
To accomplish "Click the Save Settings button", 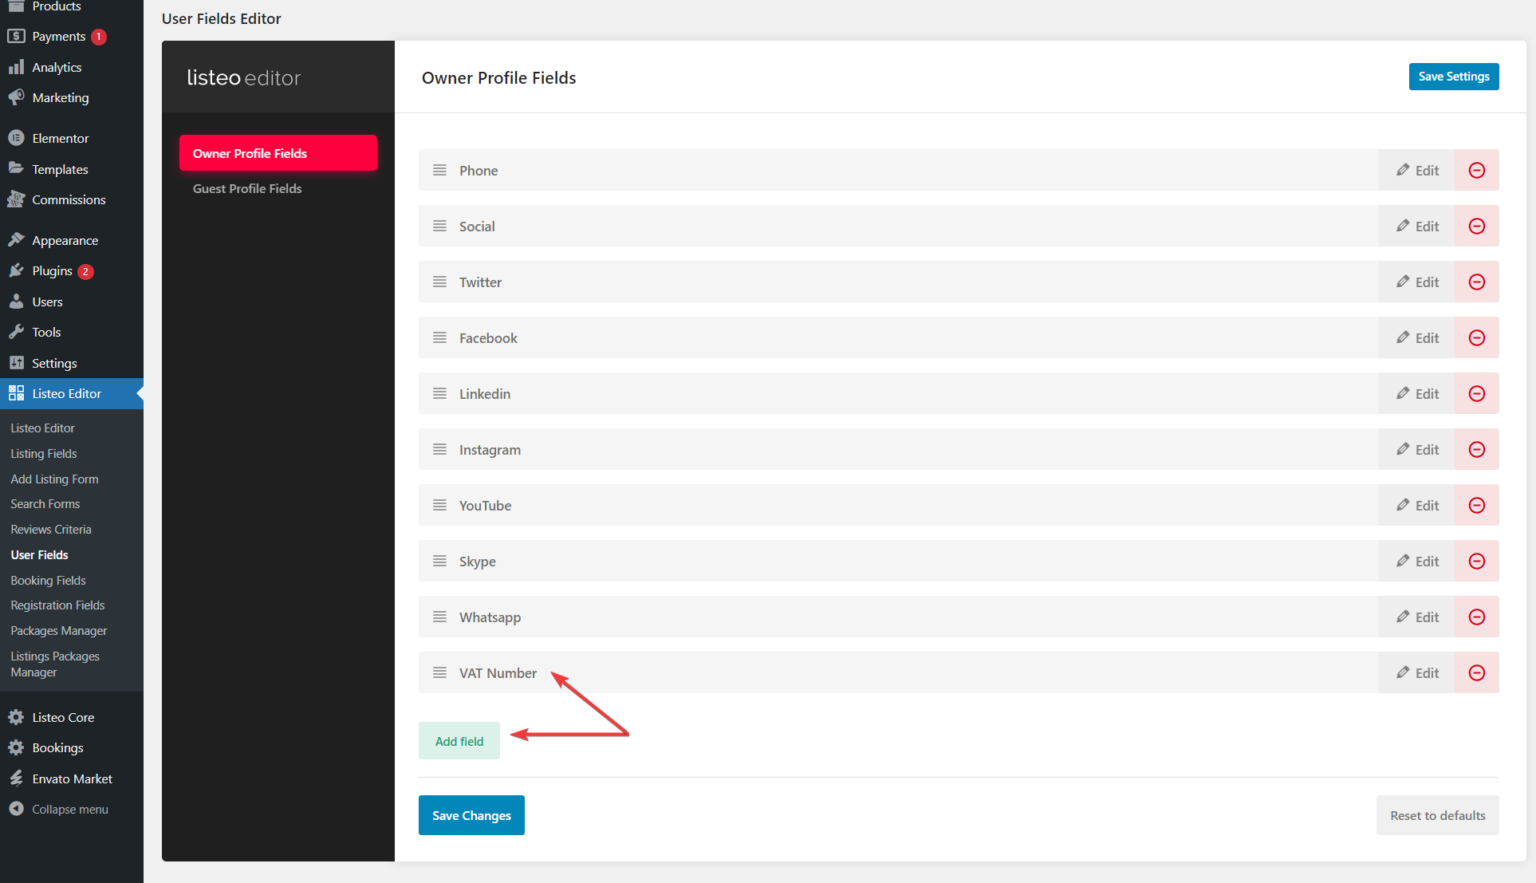I will [1453, 77].
